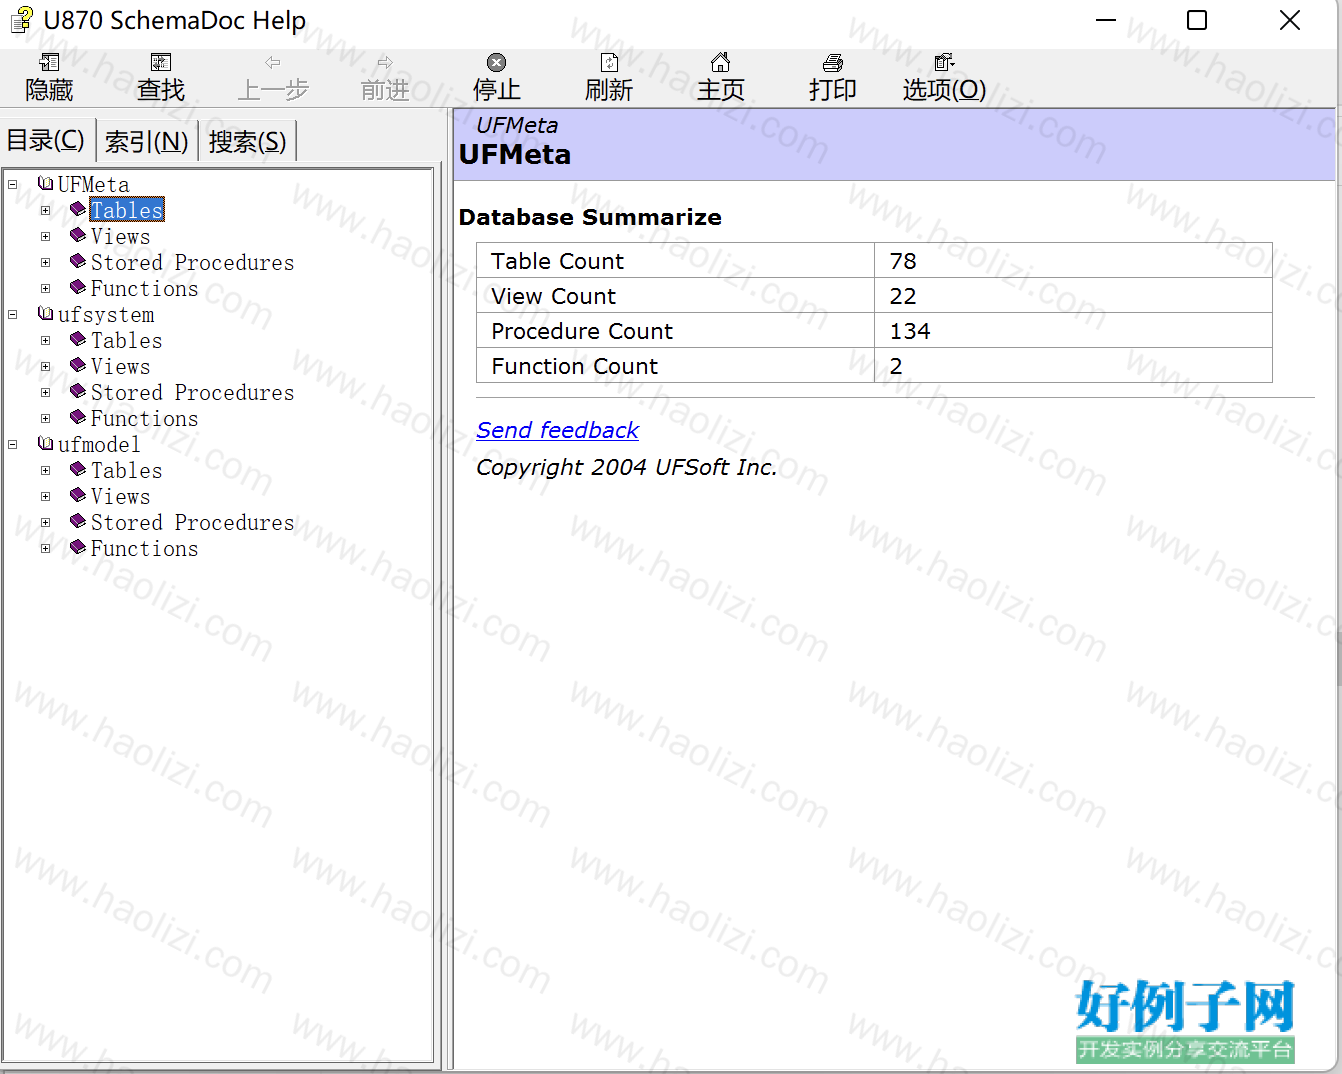This screenshot has height=1074, width=1342.
Task: Expand Functions under ufsystem
Action: (45, 419)
